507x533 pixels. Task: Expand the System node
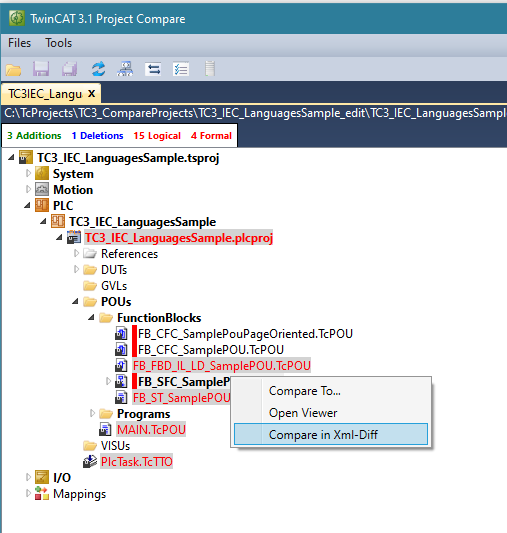(x=28, y=173)
